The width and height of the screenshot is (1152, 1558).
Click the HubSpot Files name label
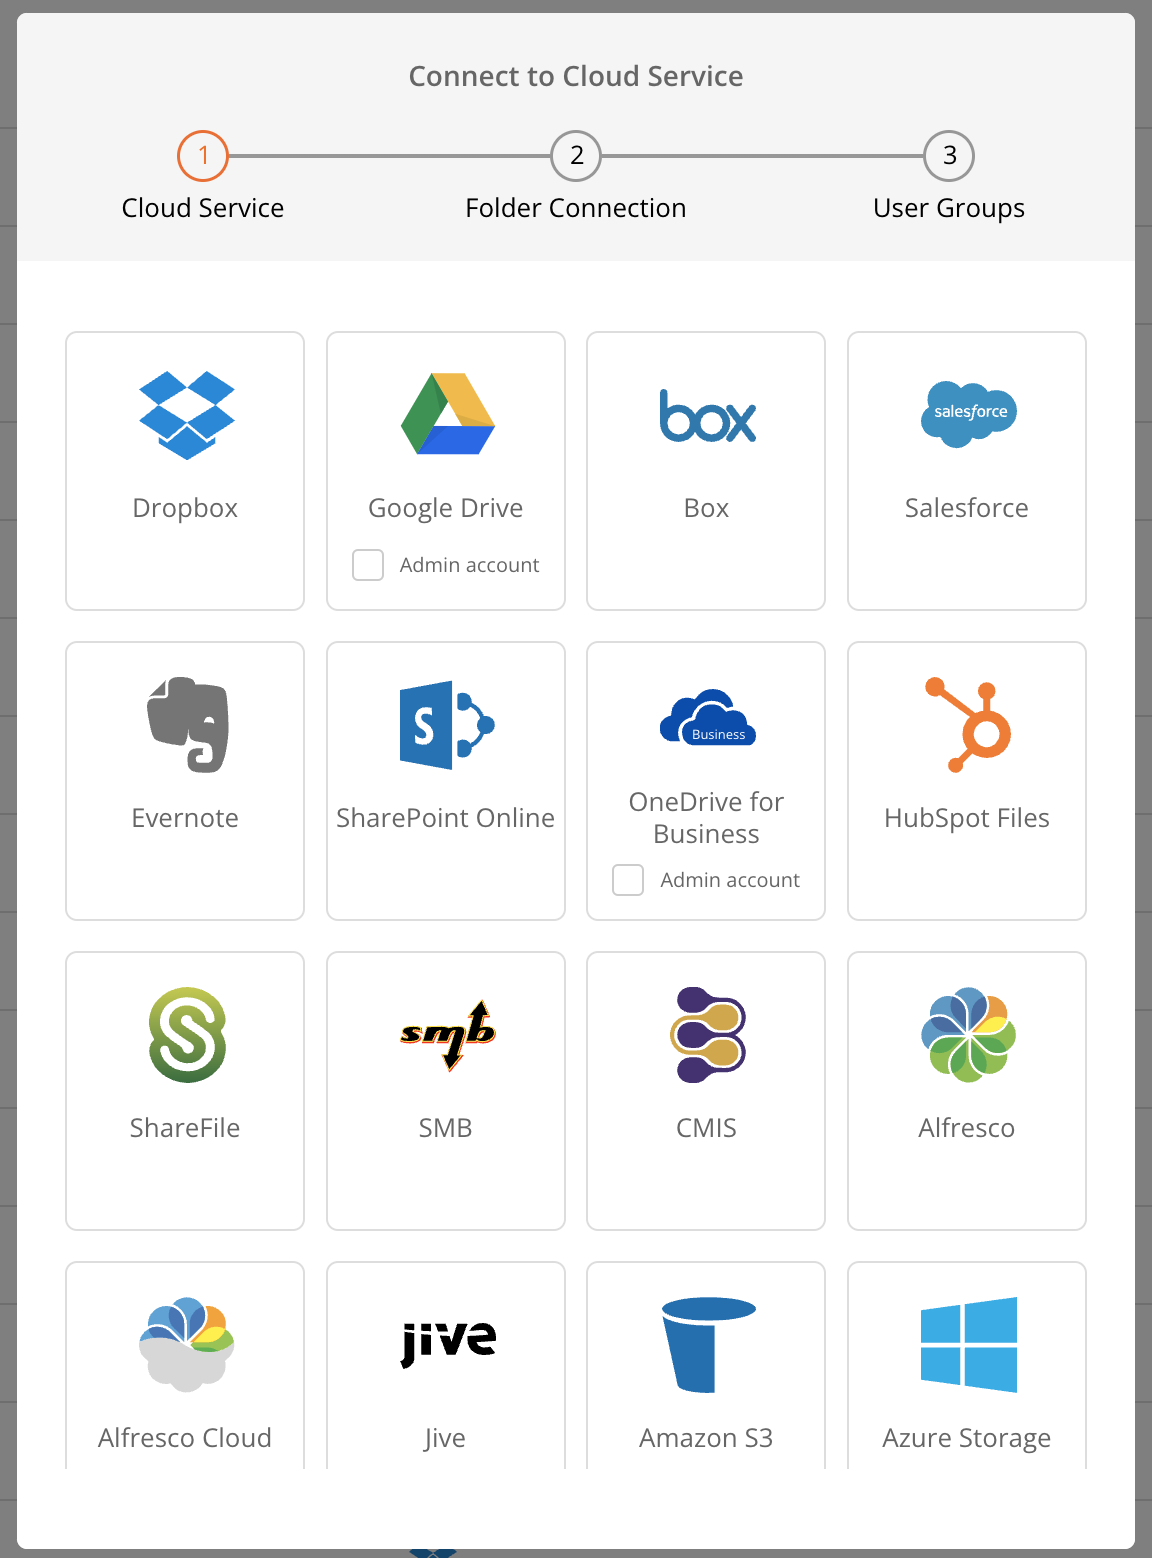[967, 818]
